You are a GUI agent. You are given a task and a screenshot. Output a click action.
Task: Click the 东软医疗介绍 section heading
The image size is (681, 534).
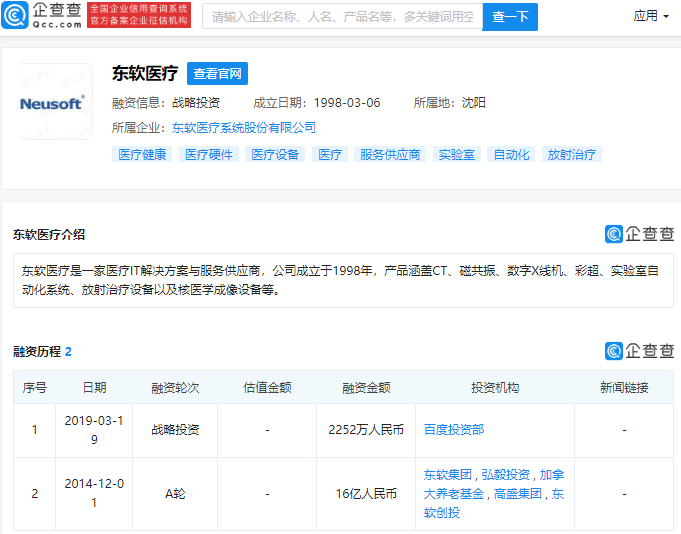[x=49, y=234]
